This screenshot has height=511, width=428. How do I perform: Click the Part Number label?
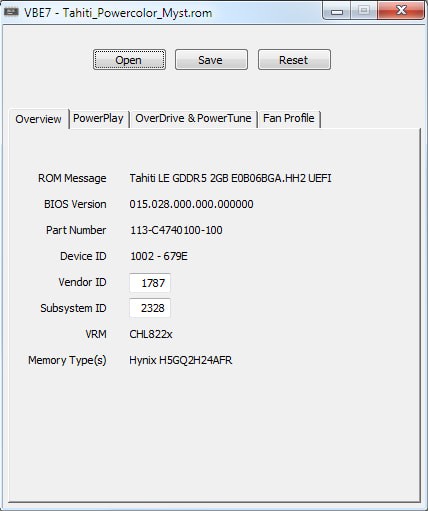pyautogui.click(x=76, y=230)
